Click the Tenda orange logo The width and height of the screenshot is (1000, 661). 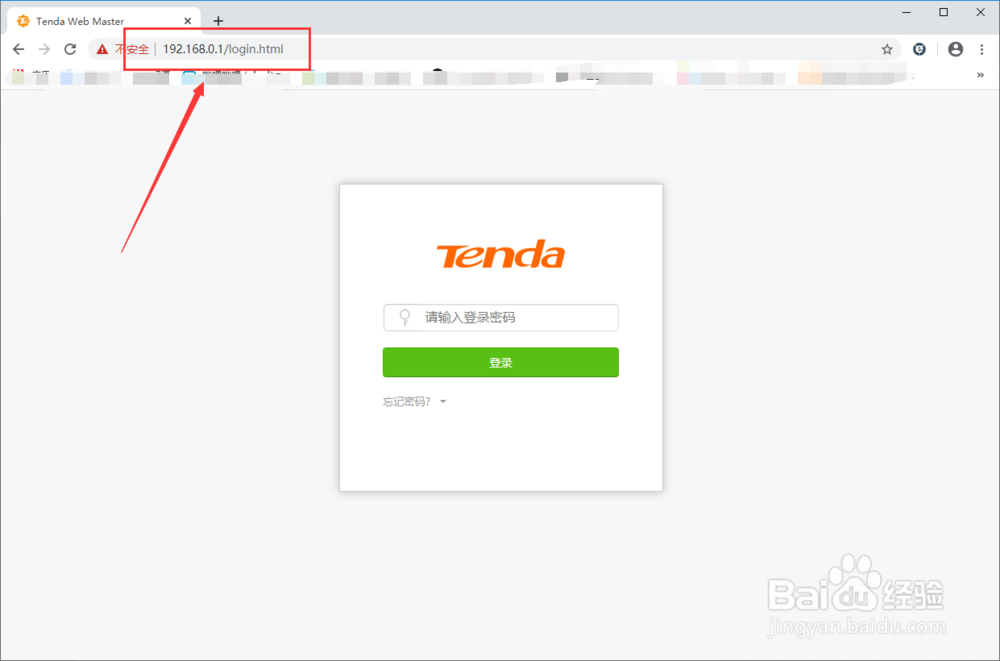[501, 254]
